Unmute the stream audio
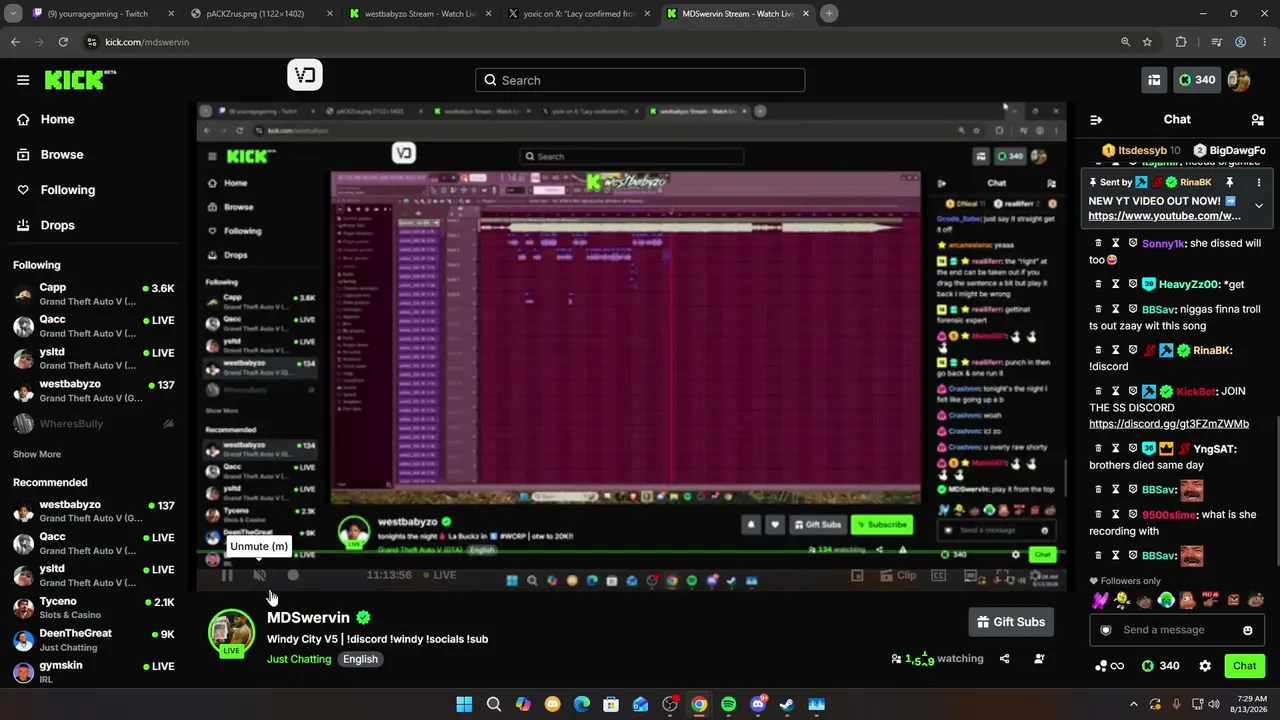1280x720 pixels. [260, 575]
